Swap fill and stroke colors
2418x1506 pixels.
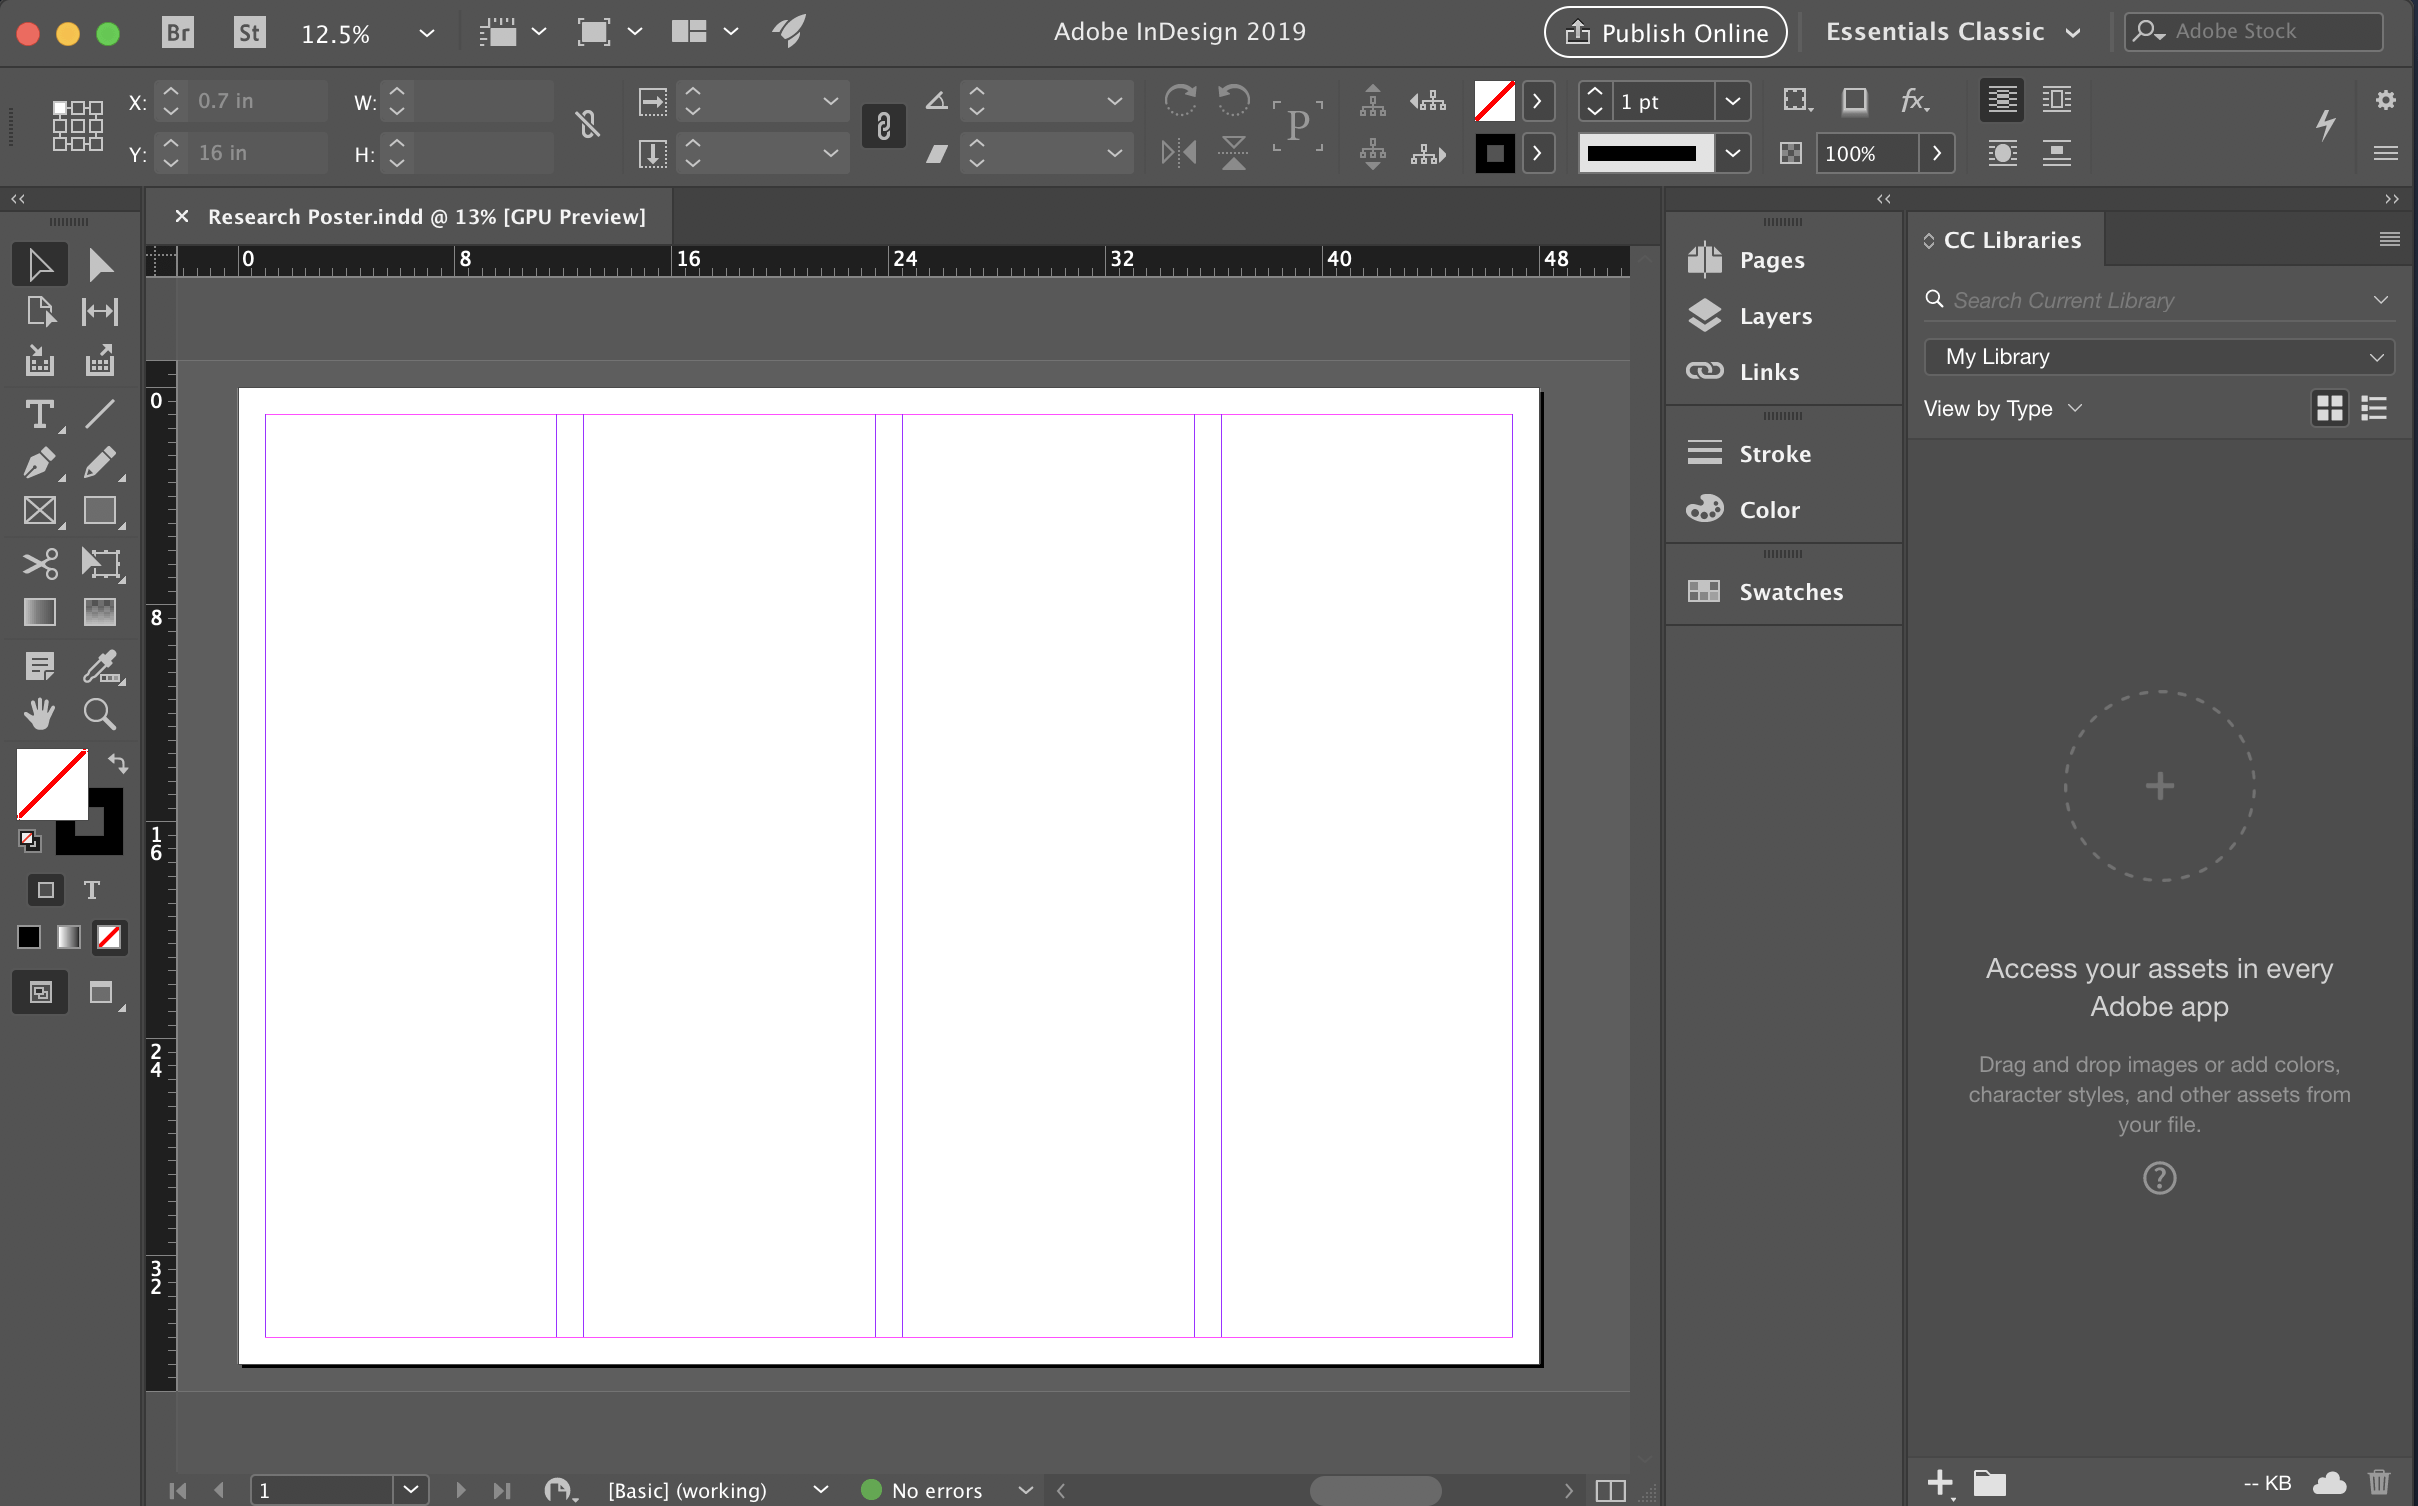tap(117, 763)
